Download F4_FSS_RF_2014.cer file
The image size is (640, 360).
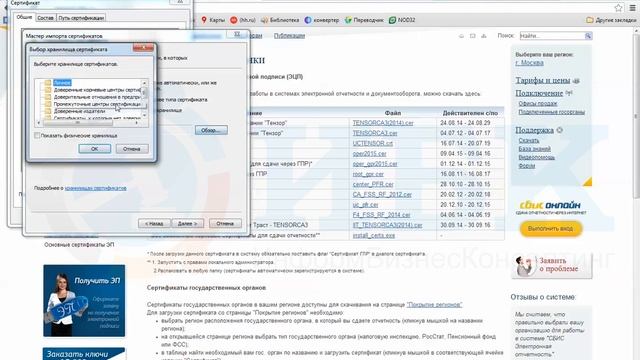(381, 215)
